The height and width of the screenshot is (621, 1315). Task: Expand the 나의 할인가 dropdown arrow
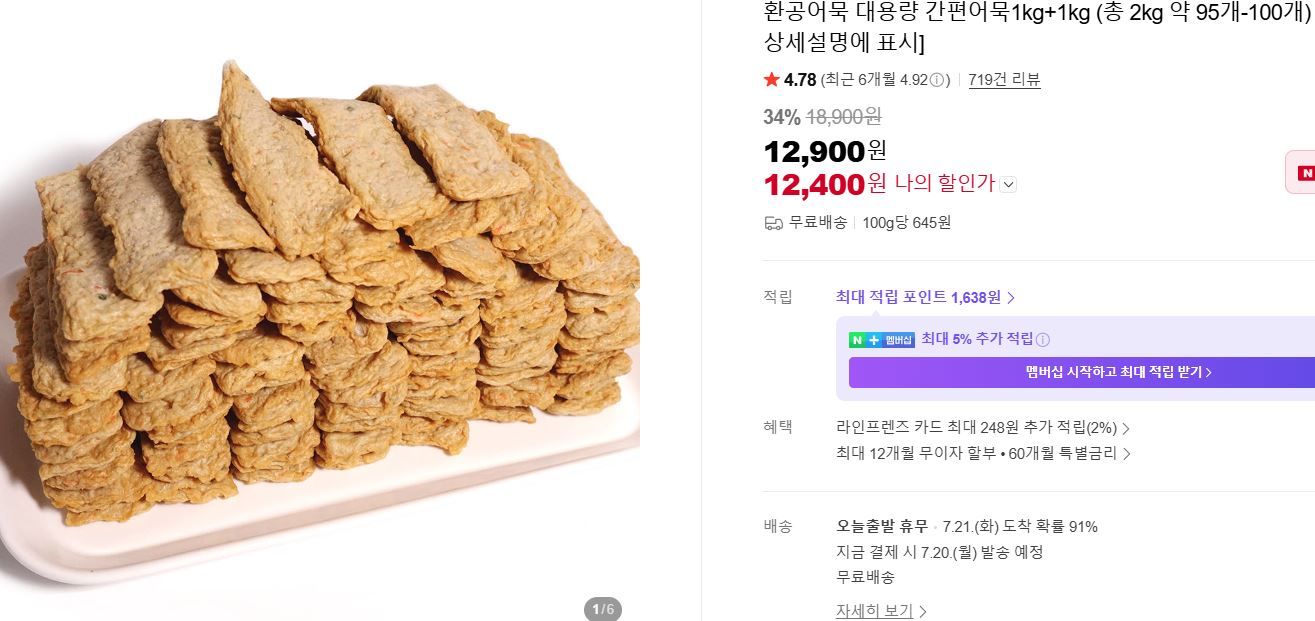tap(1008, 184)
